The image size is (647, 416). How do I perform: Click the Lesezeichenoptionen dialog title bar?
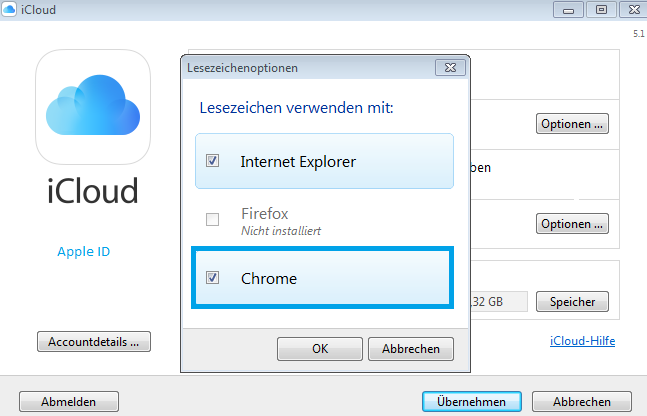[x=300, y=68]
